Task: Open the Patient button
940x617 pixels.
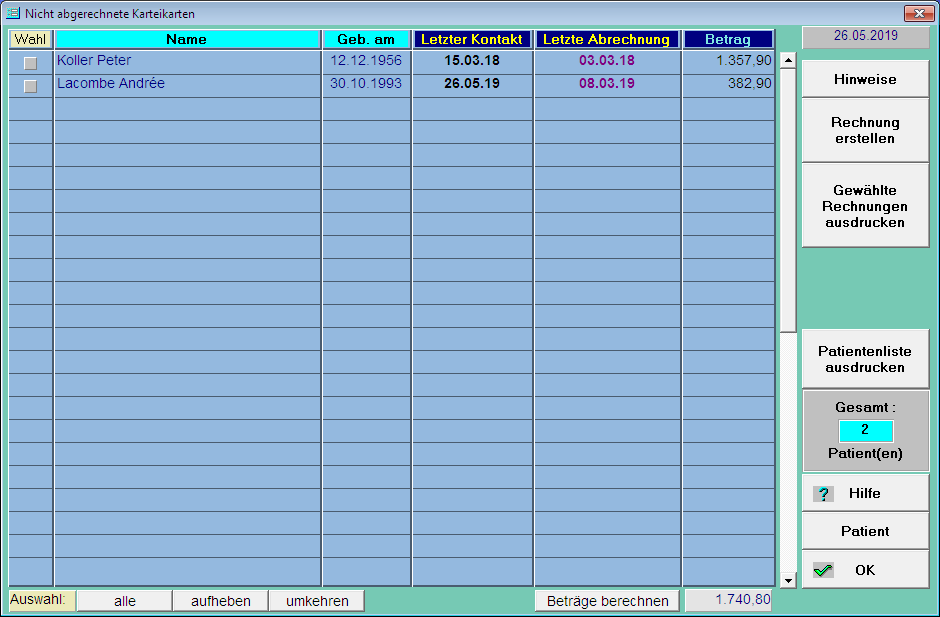Action: click(x=865, y=531)
